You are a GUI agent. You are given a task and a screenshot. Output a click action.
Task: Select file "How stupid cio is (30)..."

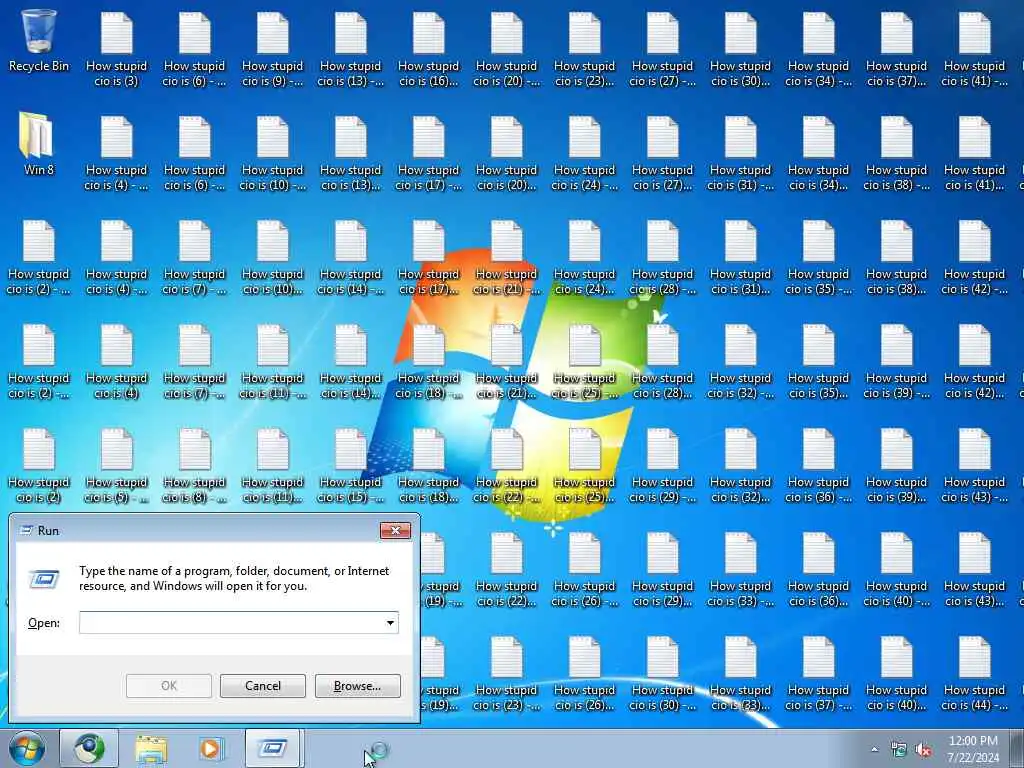(741, 50)
